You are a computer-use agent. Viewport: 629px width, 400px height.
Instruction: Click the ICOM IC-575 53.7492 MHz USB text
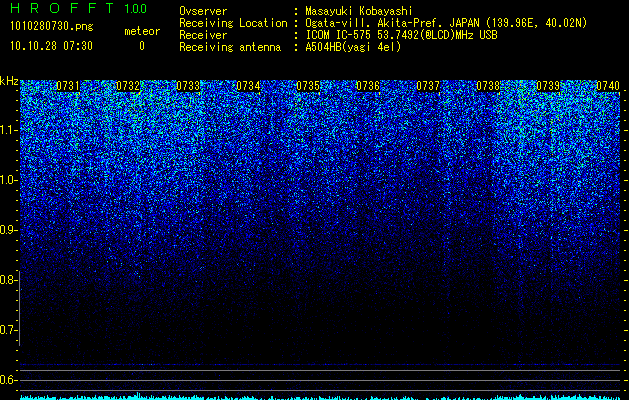pyautogui.click(x=401, y=35)
